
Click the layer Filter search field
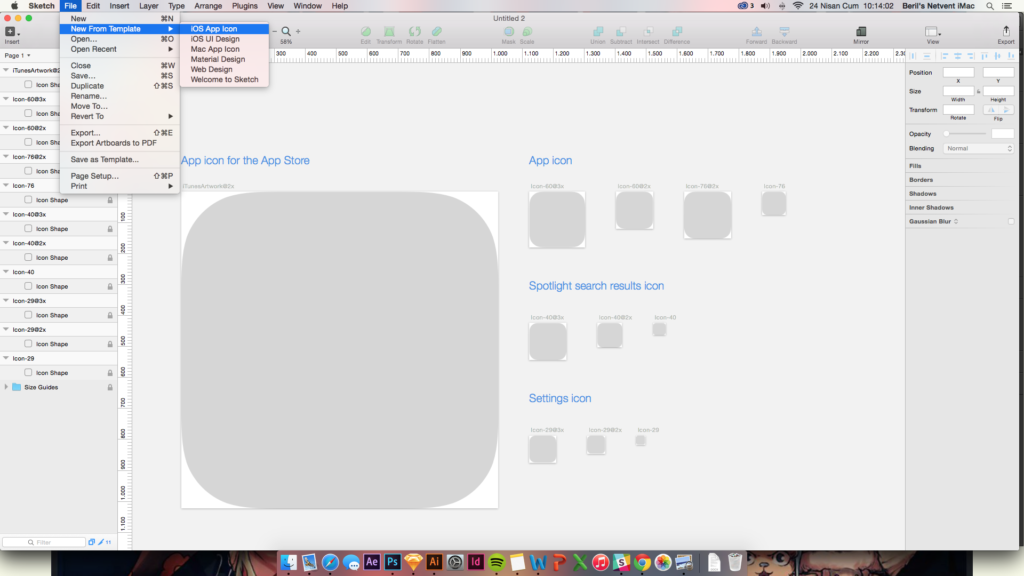point(44,542)
